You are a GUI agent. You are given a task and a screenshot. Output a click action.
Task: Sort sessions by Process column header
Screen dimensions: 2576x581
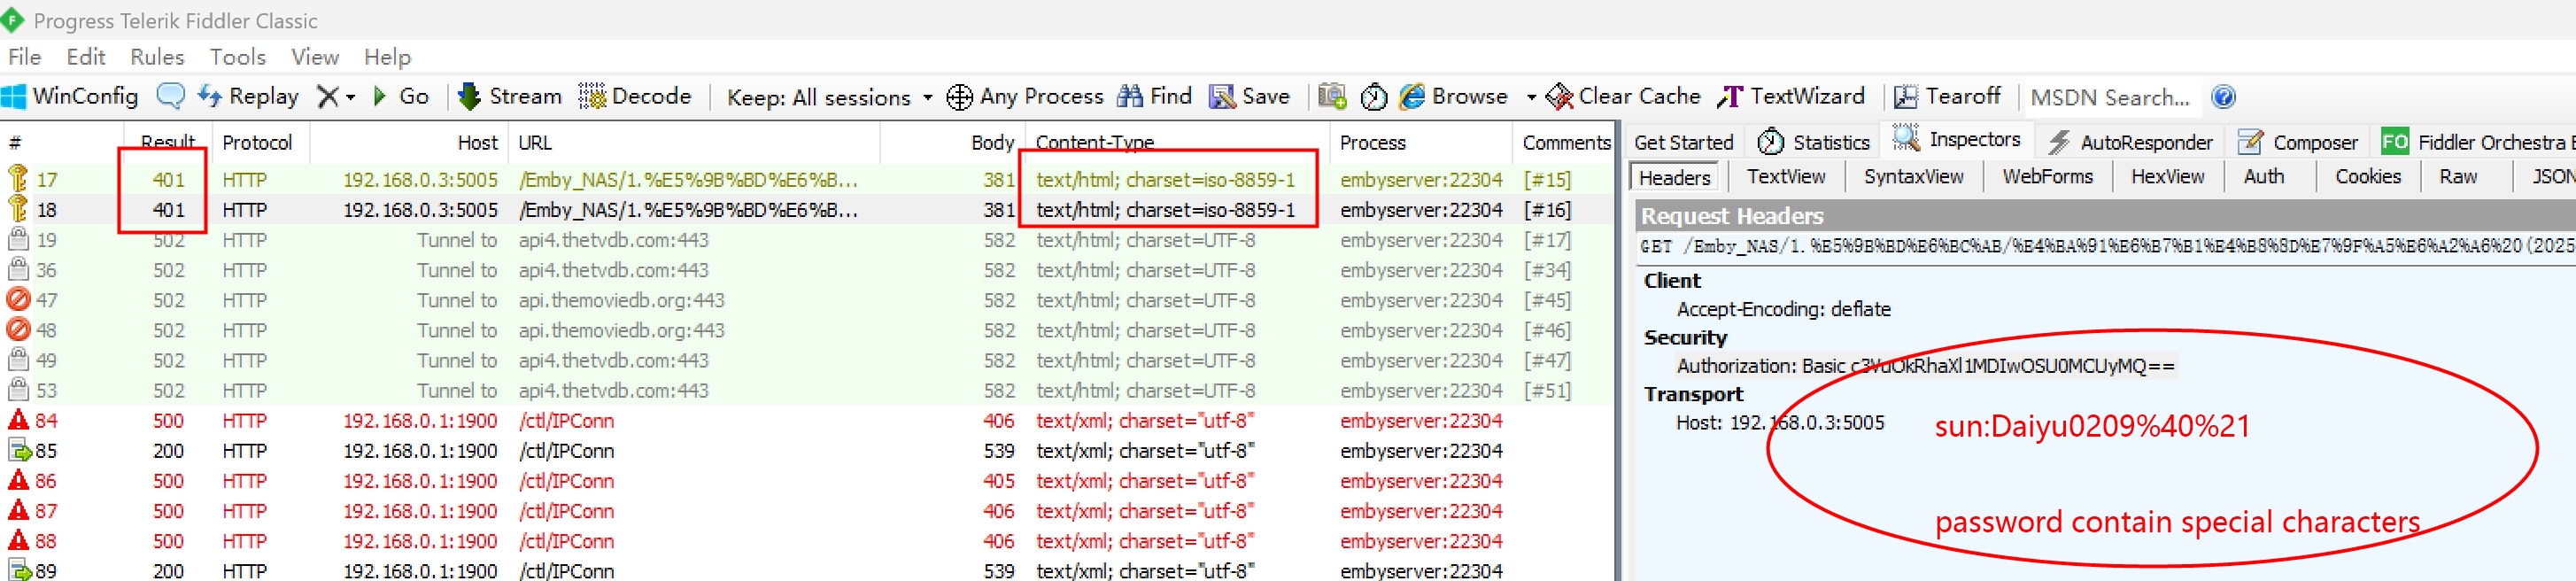[x=1421, y=143]
